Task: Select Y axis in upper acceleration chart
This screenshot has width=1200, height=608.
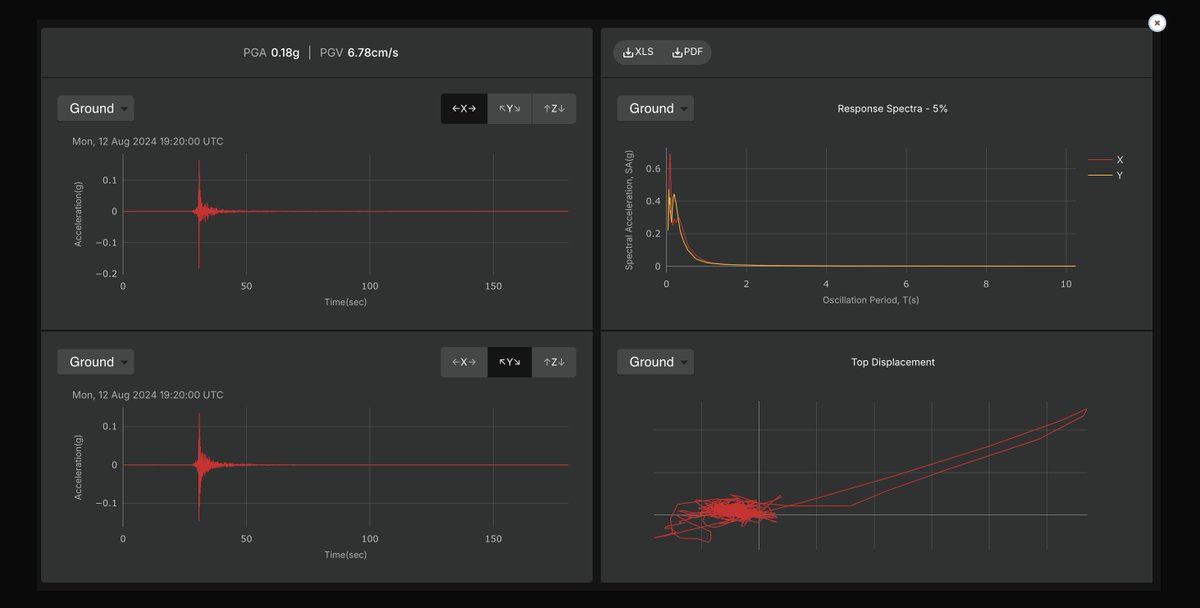Action: (510, 108)
